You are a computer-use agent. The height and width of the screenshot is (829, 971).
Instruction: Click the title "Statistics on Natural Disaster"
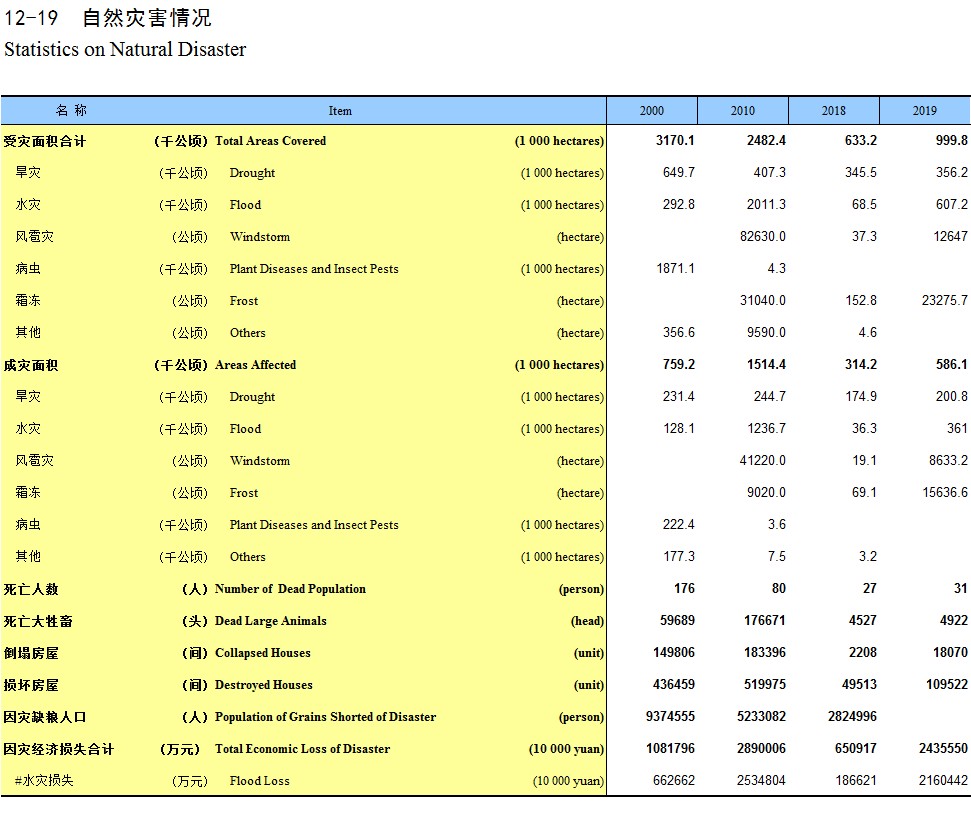(125, 50)
